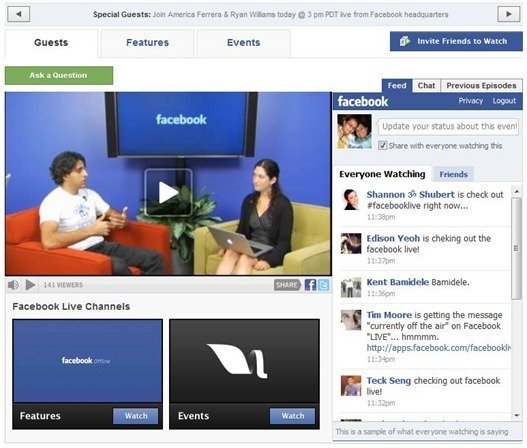Watch the Events channel
527x448 pixels.
point(292,416)
